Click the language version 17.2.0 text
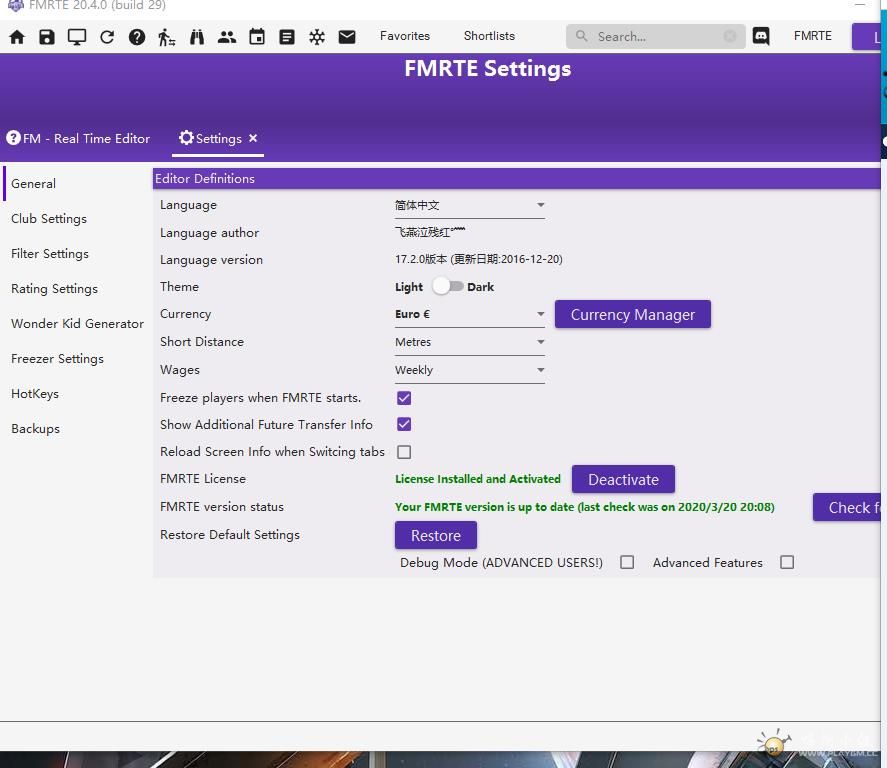887x768 pixels. pyautogui.click(x=479, y=260)
